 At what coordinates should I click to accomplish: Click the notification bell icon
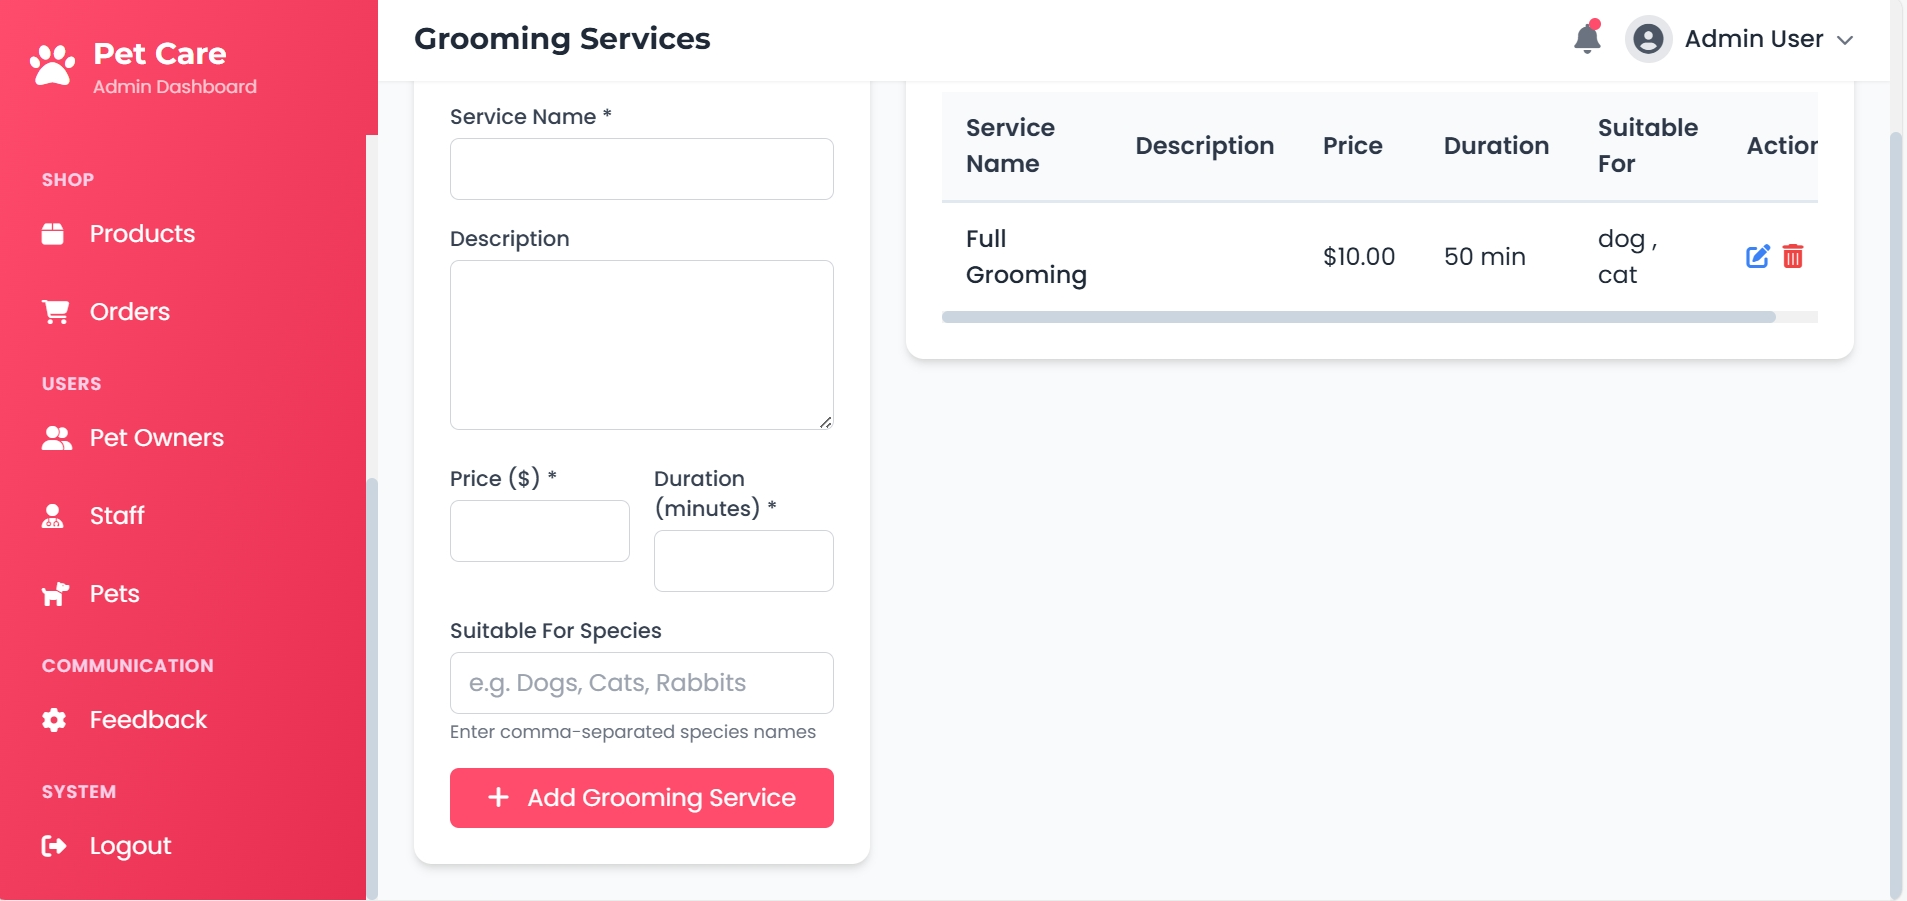point(1587,39)
